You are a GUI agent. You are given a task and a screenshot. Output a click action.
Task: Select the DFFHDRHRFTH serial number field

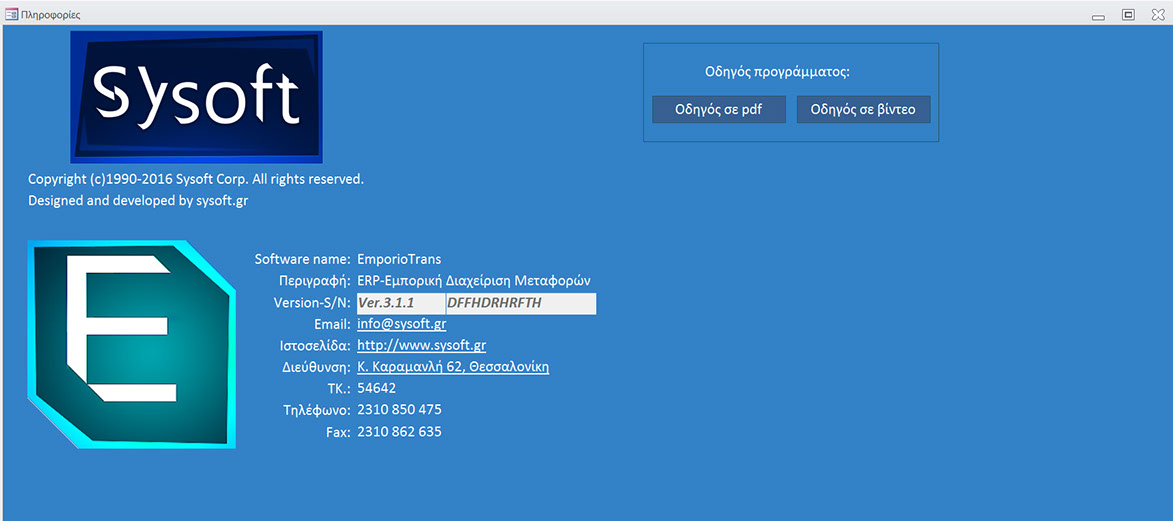[x=520, y=303]
